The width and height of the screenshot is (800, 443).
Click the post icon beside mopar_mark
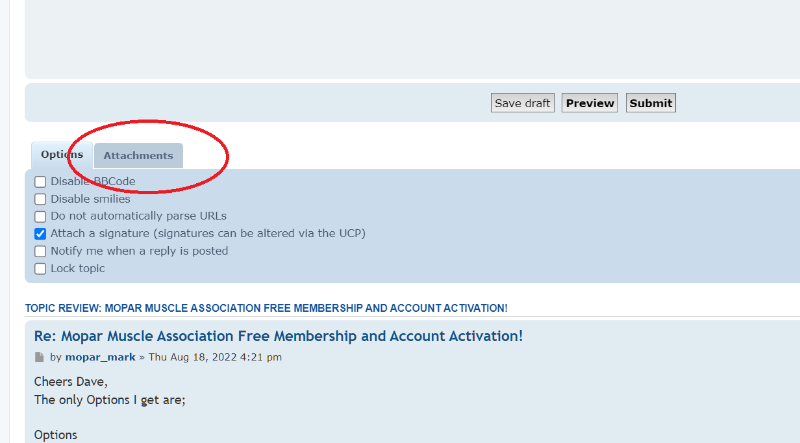pos(39,357)
